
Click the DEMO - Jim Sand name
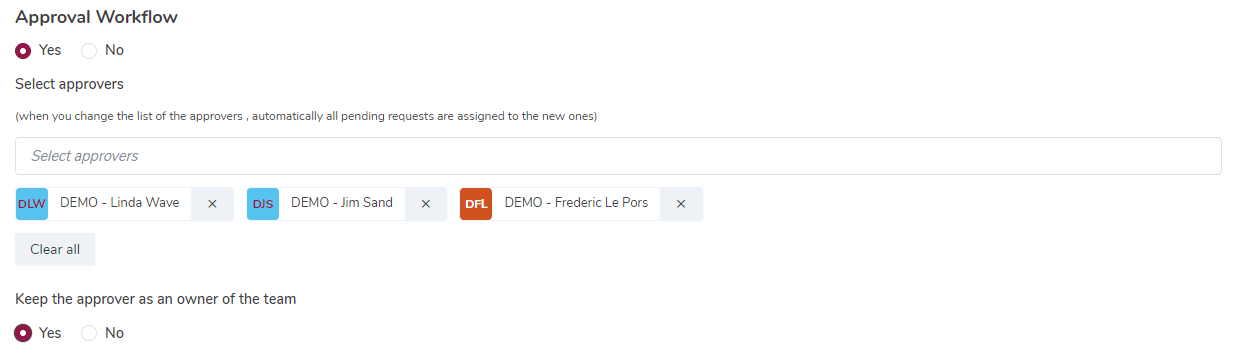click(342, 203)
